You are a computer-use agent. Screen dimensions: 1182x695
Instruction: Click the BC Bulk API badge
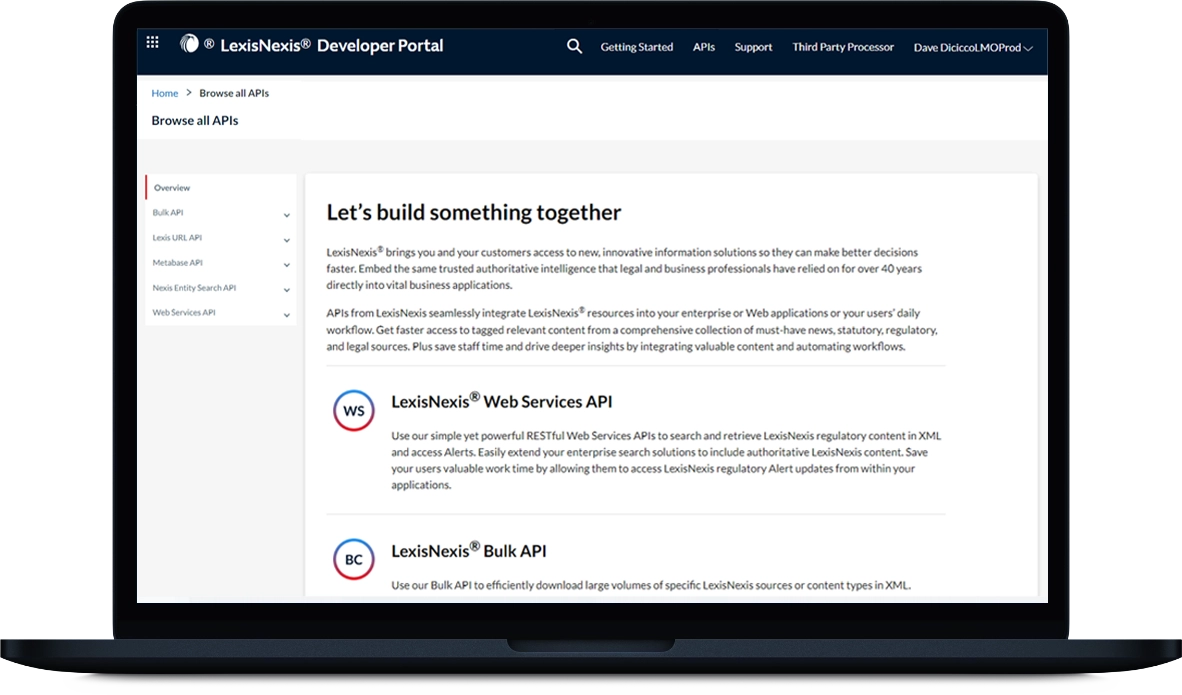[354, 559]
